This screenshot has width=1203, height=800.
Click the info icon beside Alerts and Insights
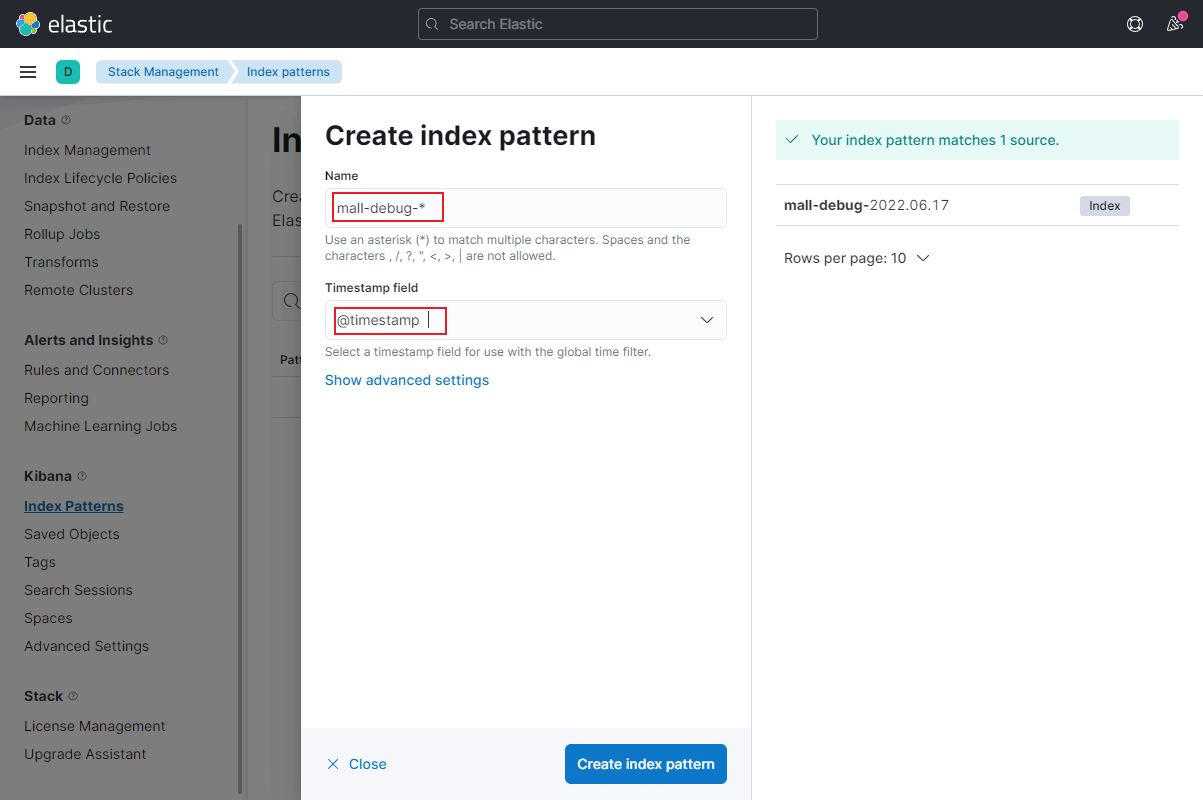point(163,340)
